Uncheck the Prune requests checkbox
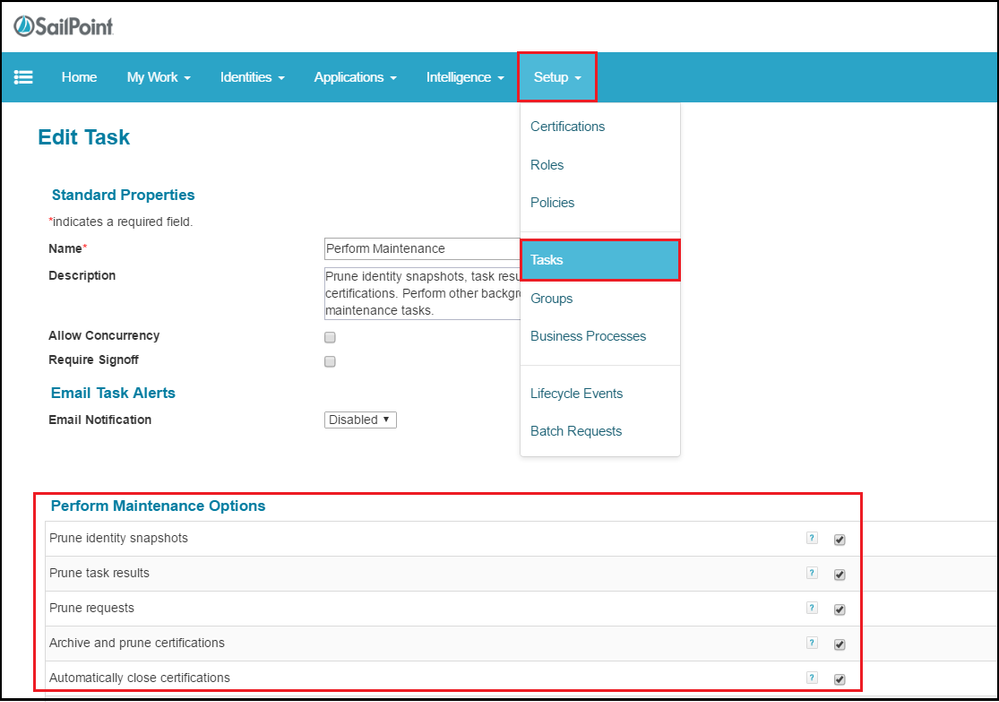The height and width of the screenshot is (702, 999). (840, 610)
